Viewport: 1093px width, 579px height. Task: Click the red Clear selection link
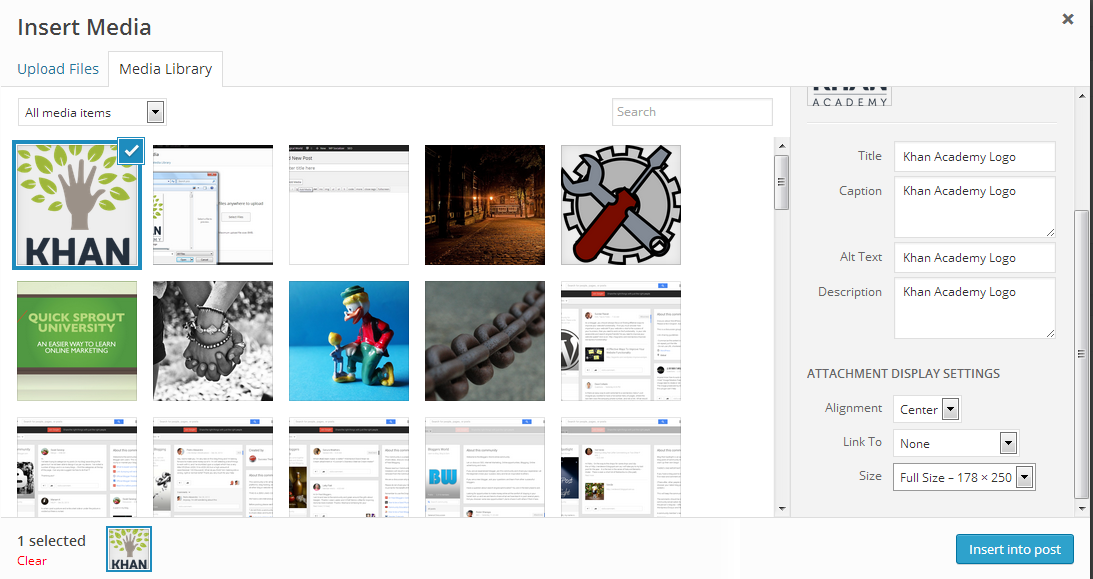32,561
